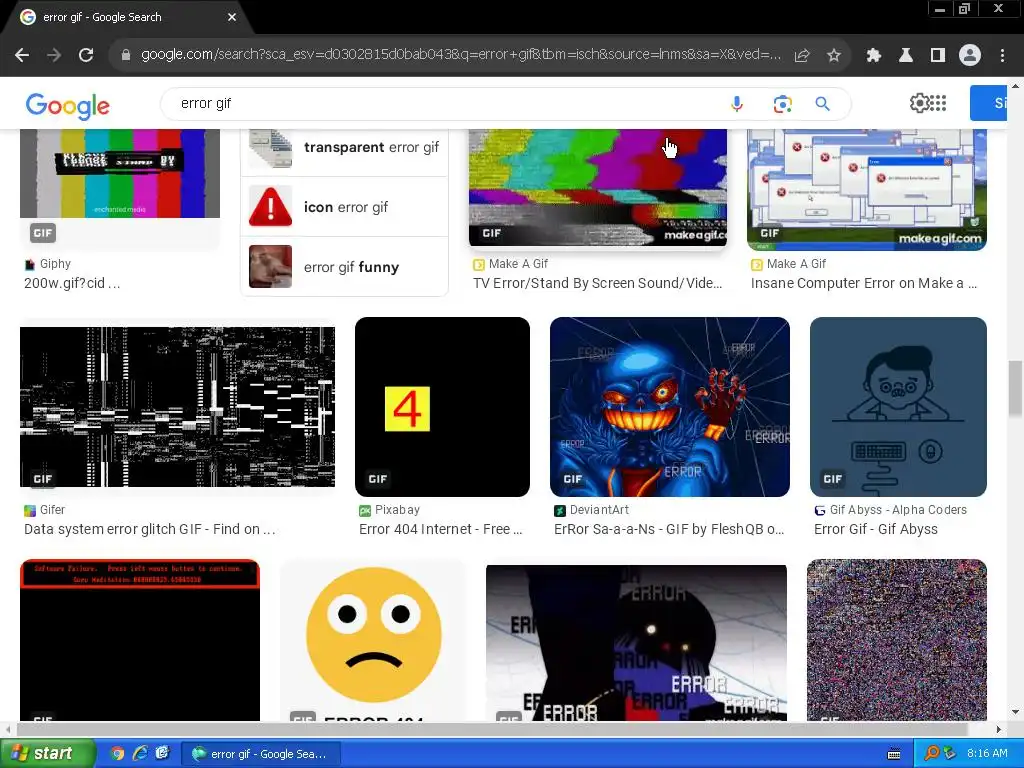Viewport: 1024px width, 768px height.
Task: Open Insane Computer Error on Make a link
Action: [x=863, y=283]
